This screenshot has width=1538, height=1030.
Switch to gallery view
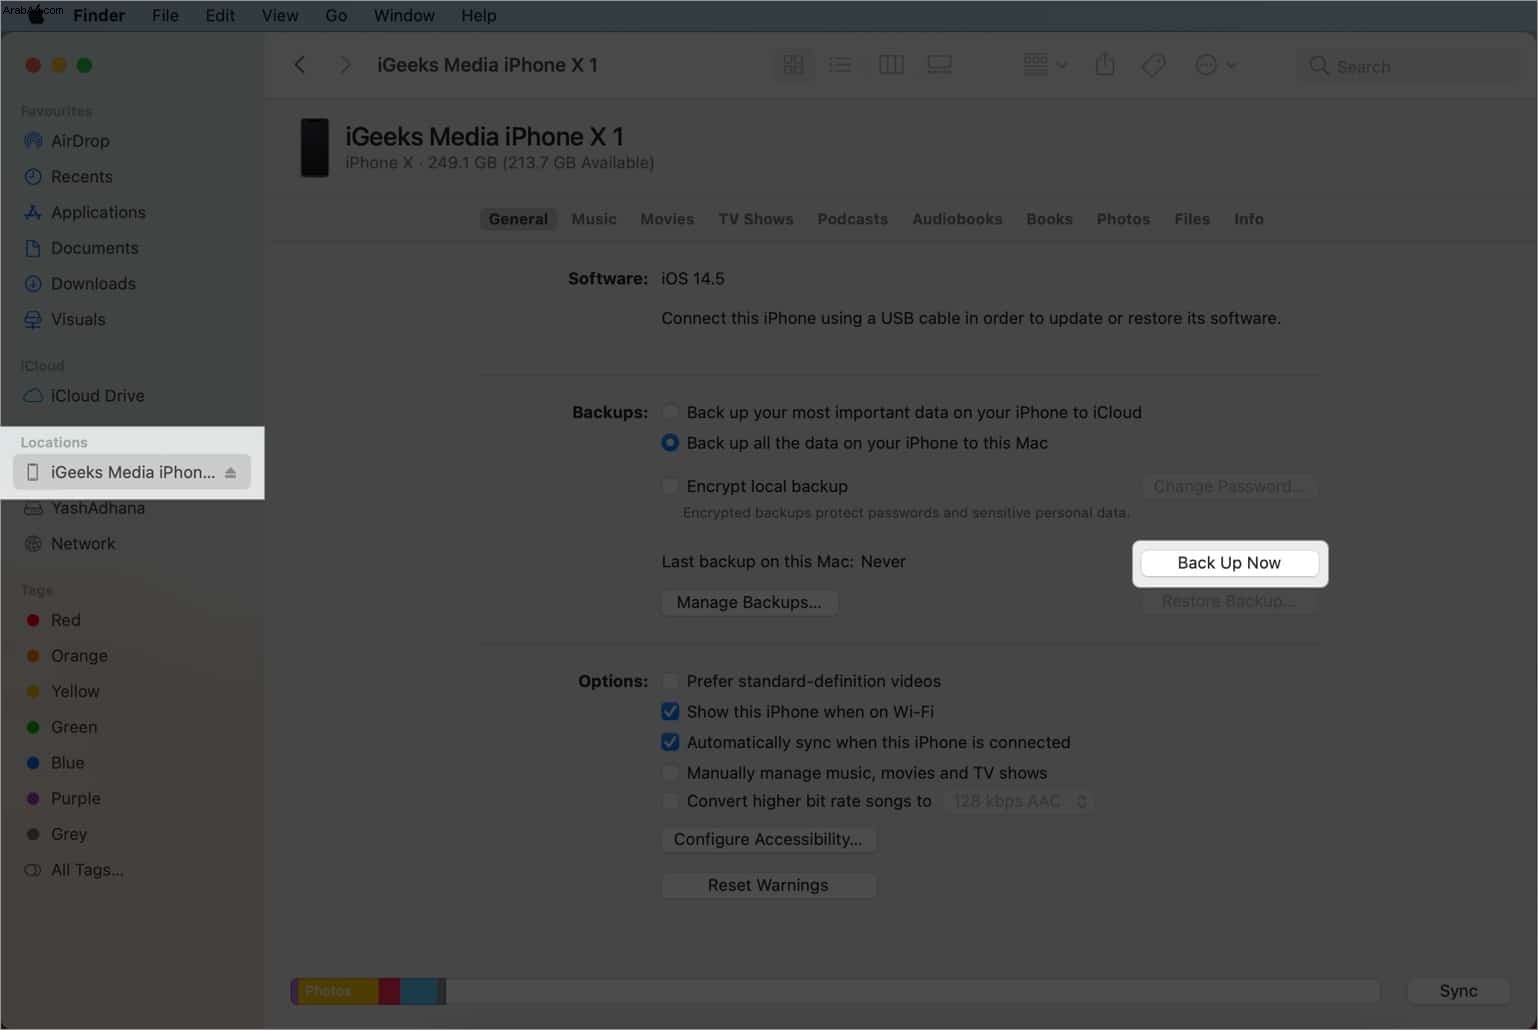tap(939, 65)
